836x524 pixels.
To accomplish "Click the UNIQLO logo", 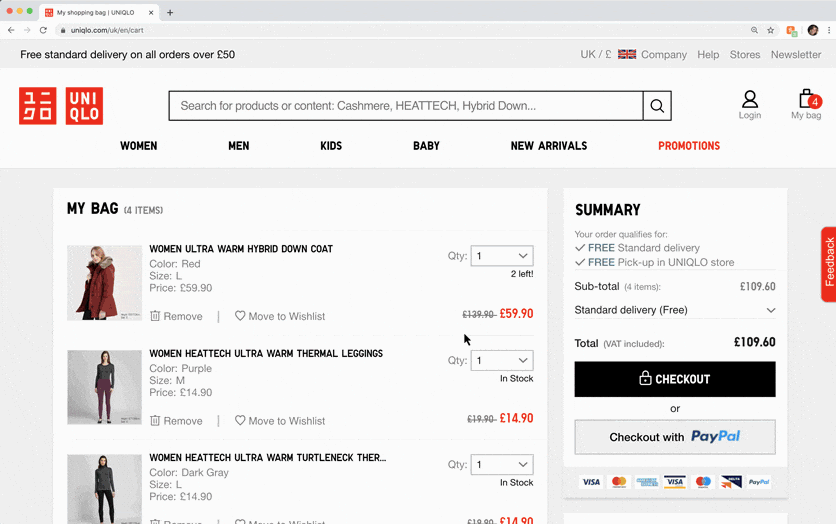I will coord(61,106).
